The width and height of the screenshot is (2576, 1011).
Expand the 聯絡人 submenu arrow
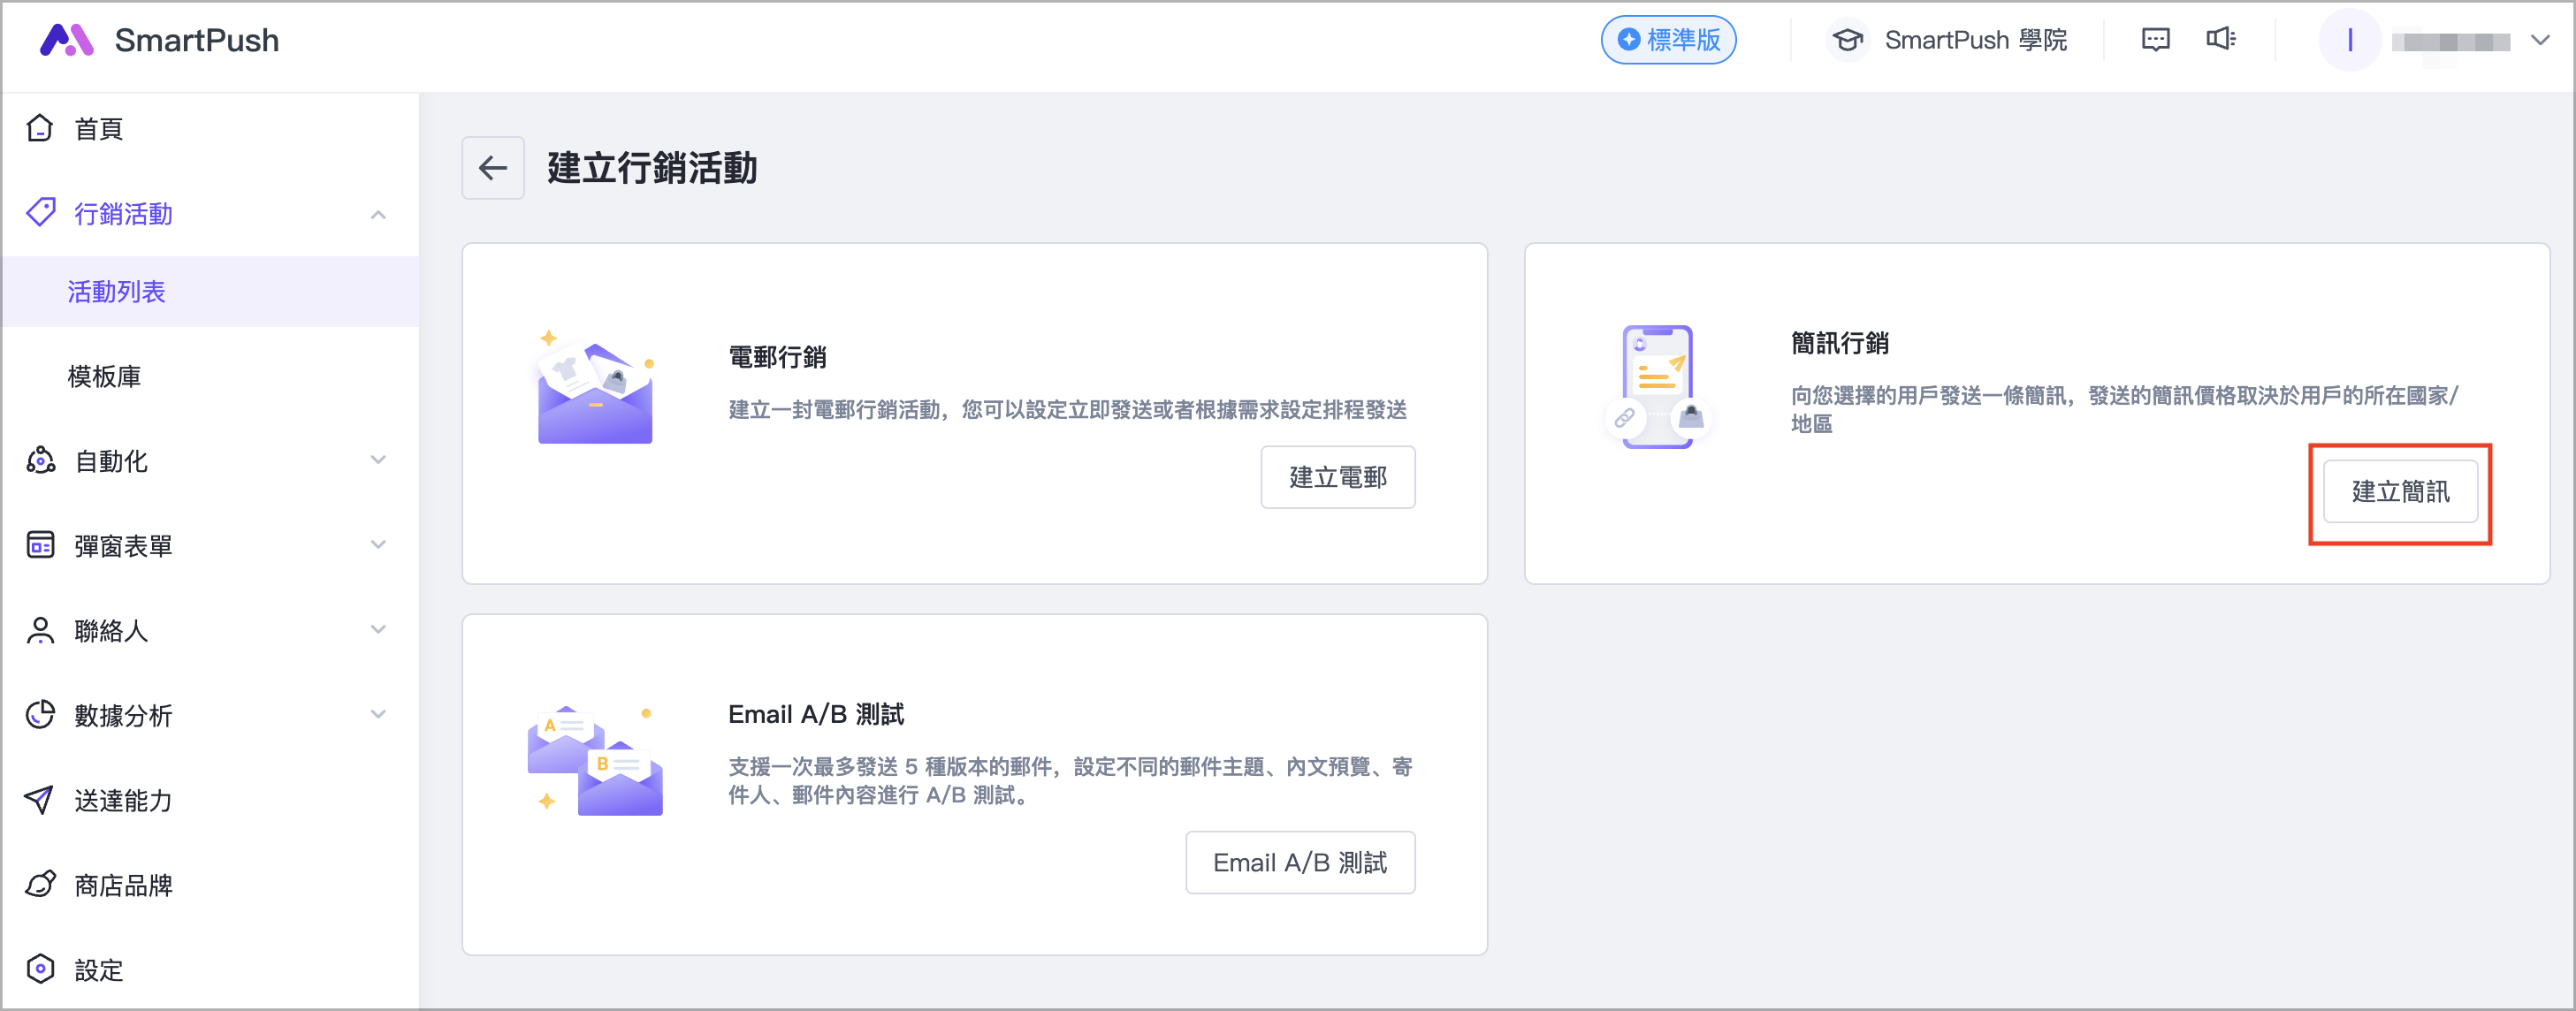tap(378, 630)
